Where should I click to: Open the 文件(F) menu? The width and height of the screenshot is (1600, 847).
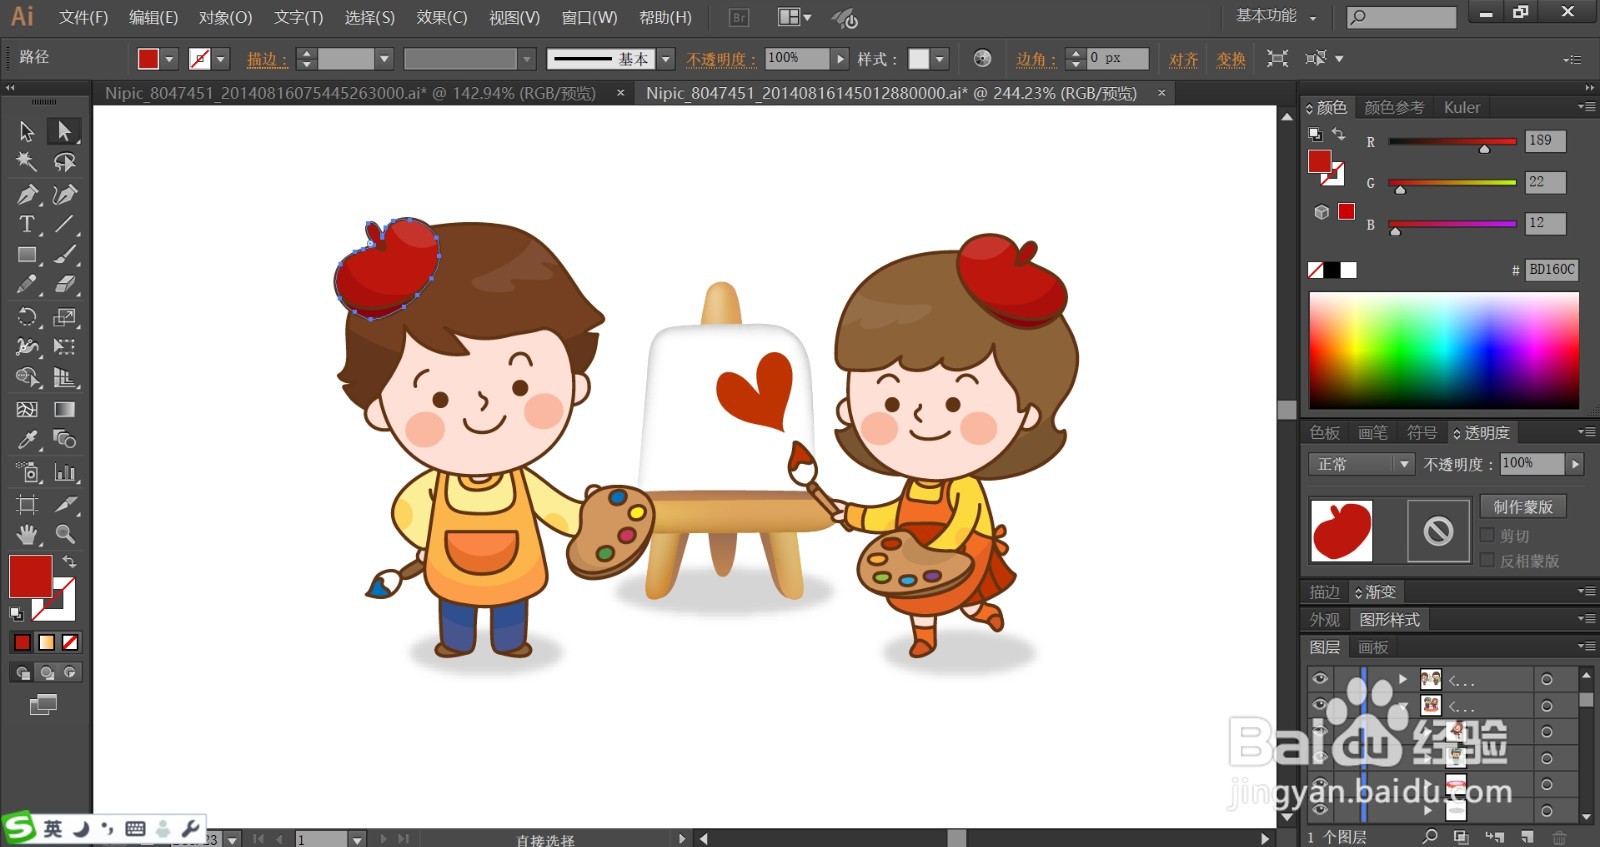click(83, 17)
